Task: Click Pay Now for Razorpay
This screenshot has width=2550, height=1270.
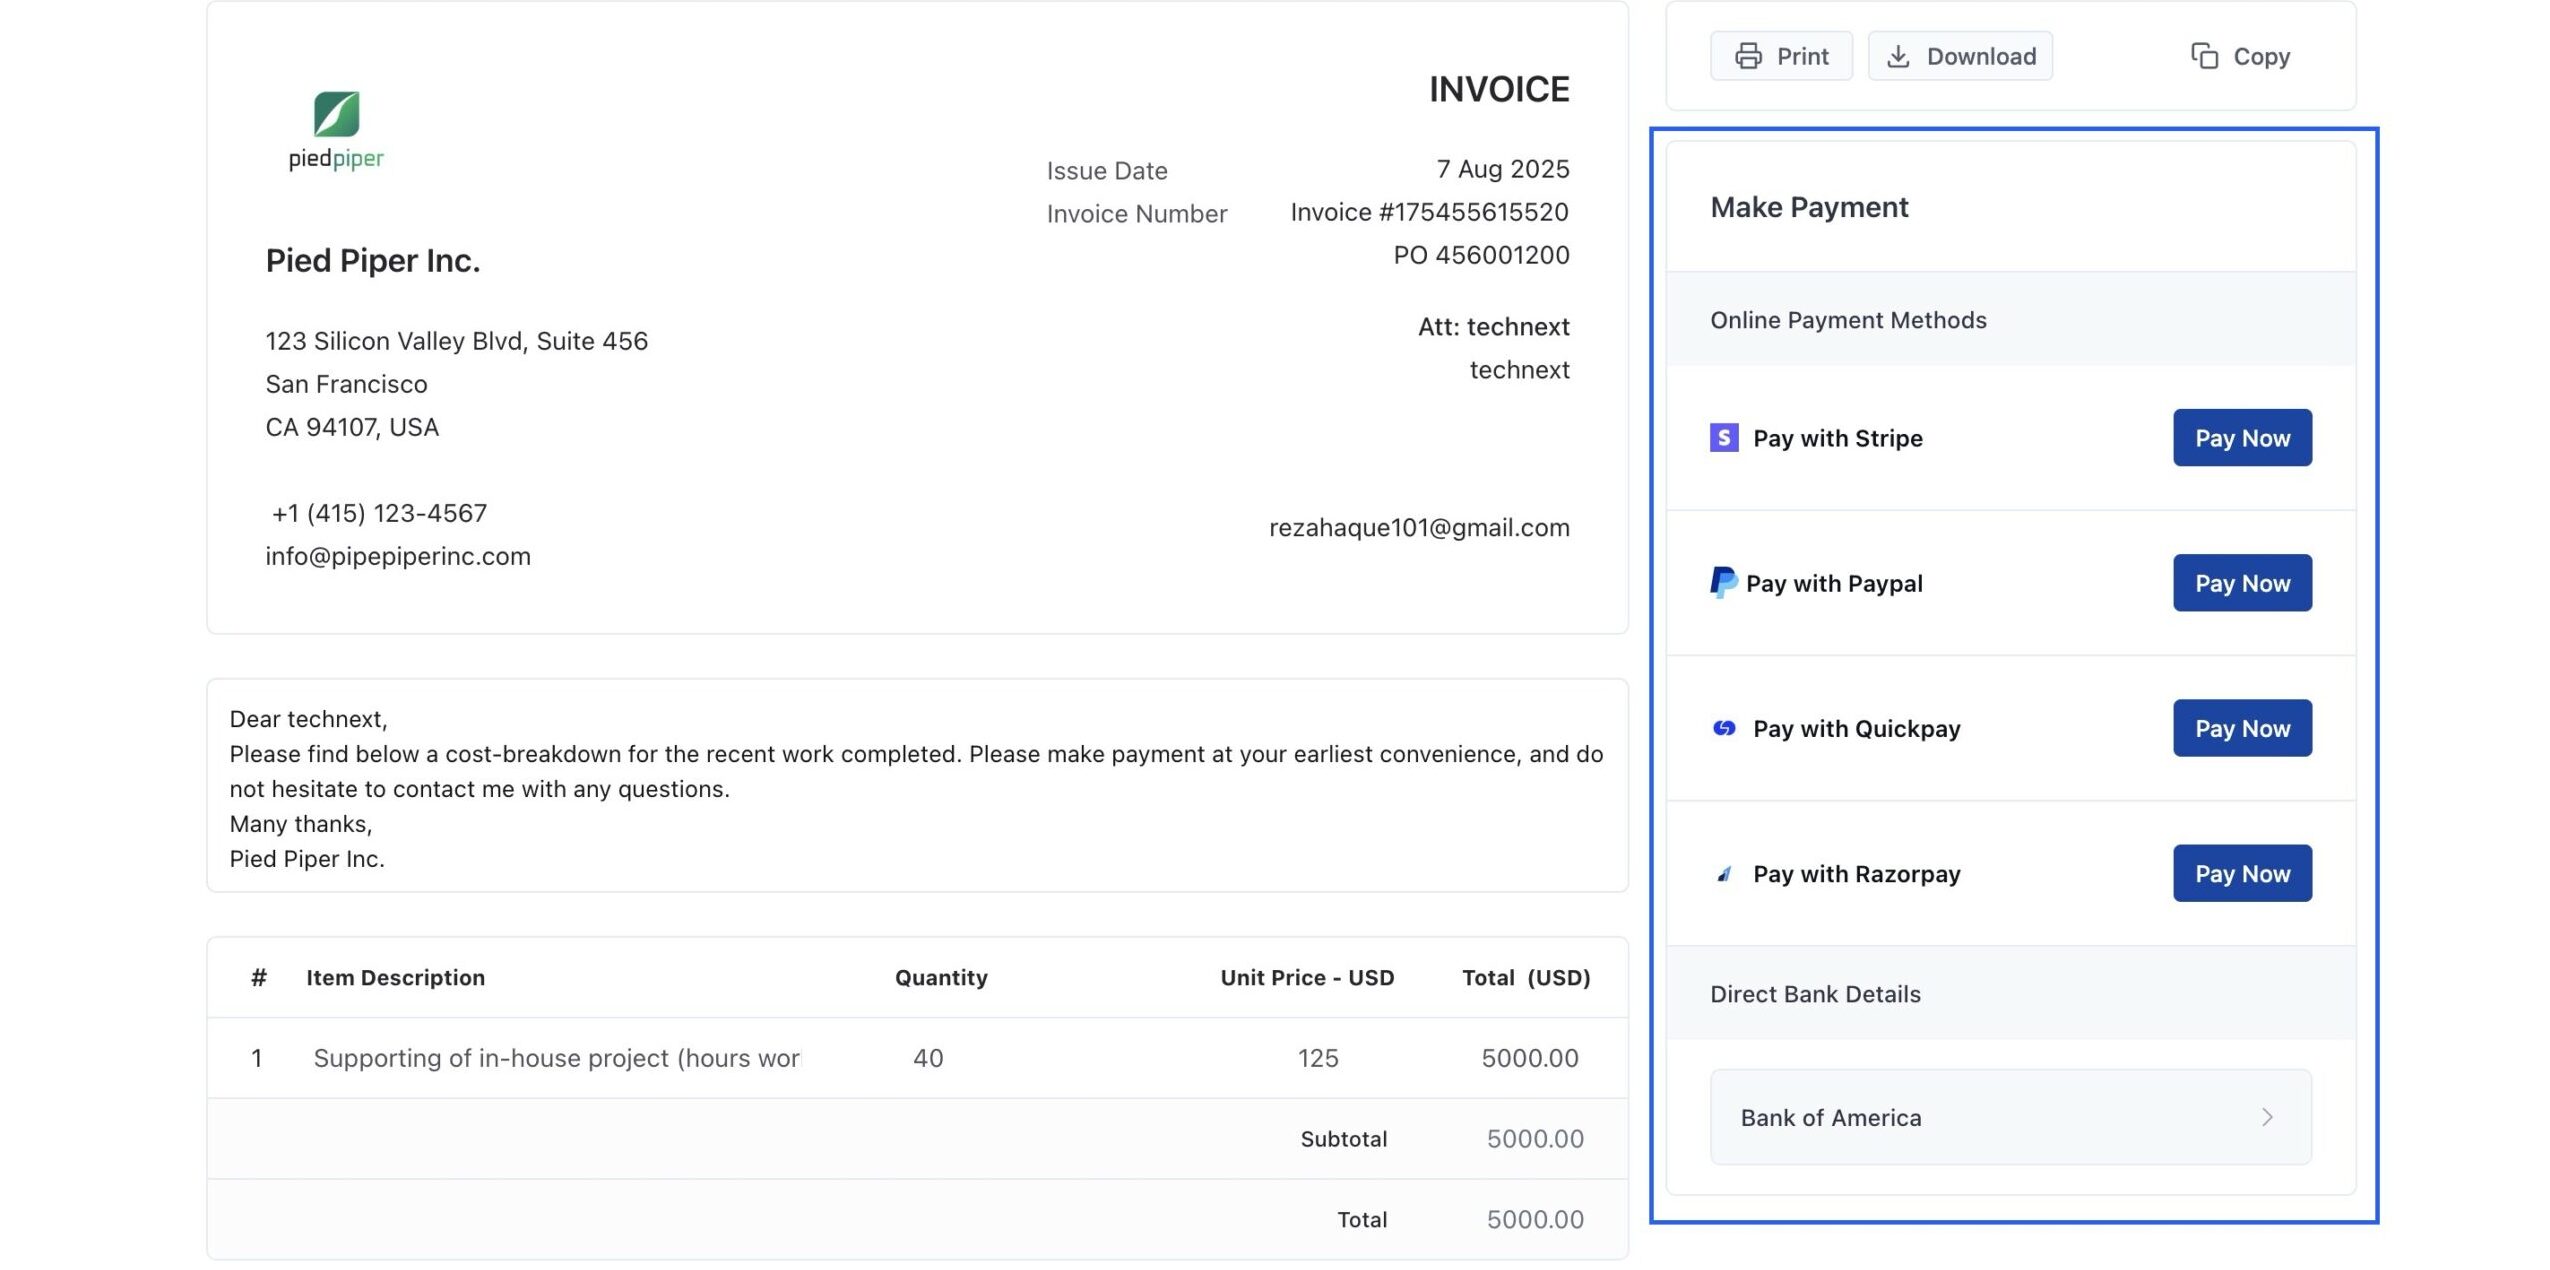Action: tap(2241, 873)
